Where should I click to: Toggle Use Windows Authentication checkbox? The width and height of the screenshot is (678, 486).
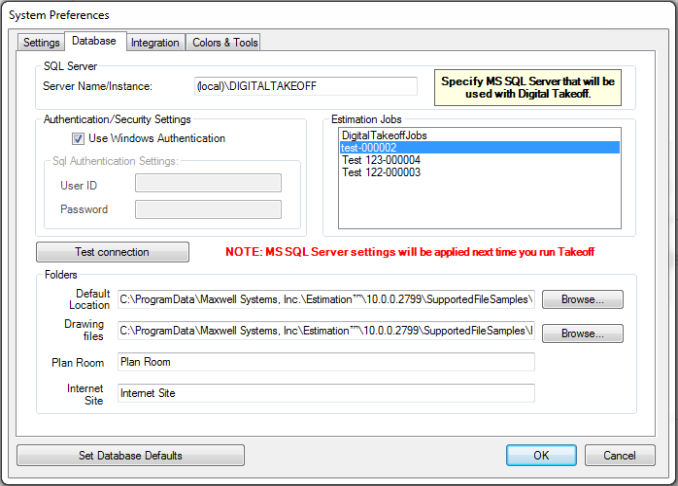78,138
